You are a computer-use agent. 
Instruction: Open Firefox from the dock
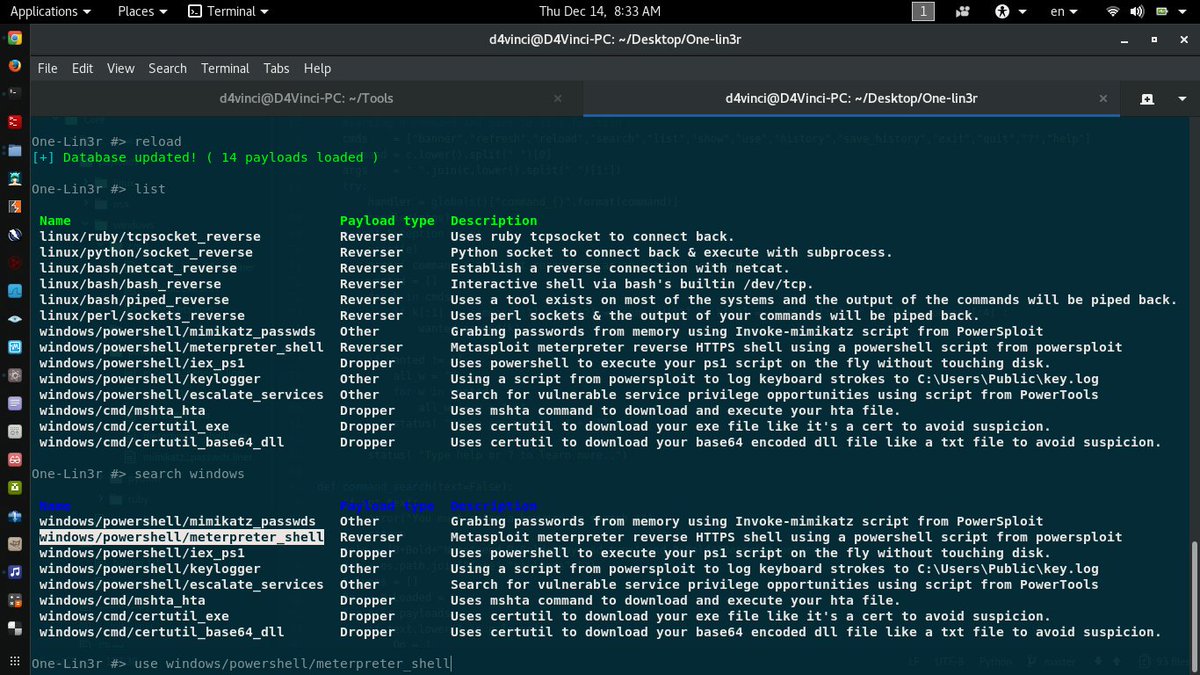[x=14, y=66]
